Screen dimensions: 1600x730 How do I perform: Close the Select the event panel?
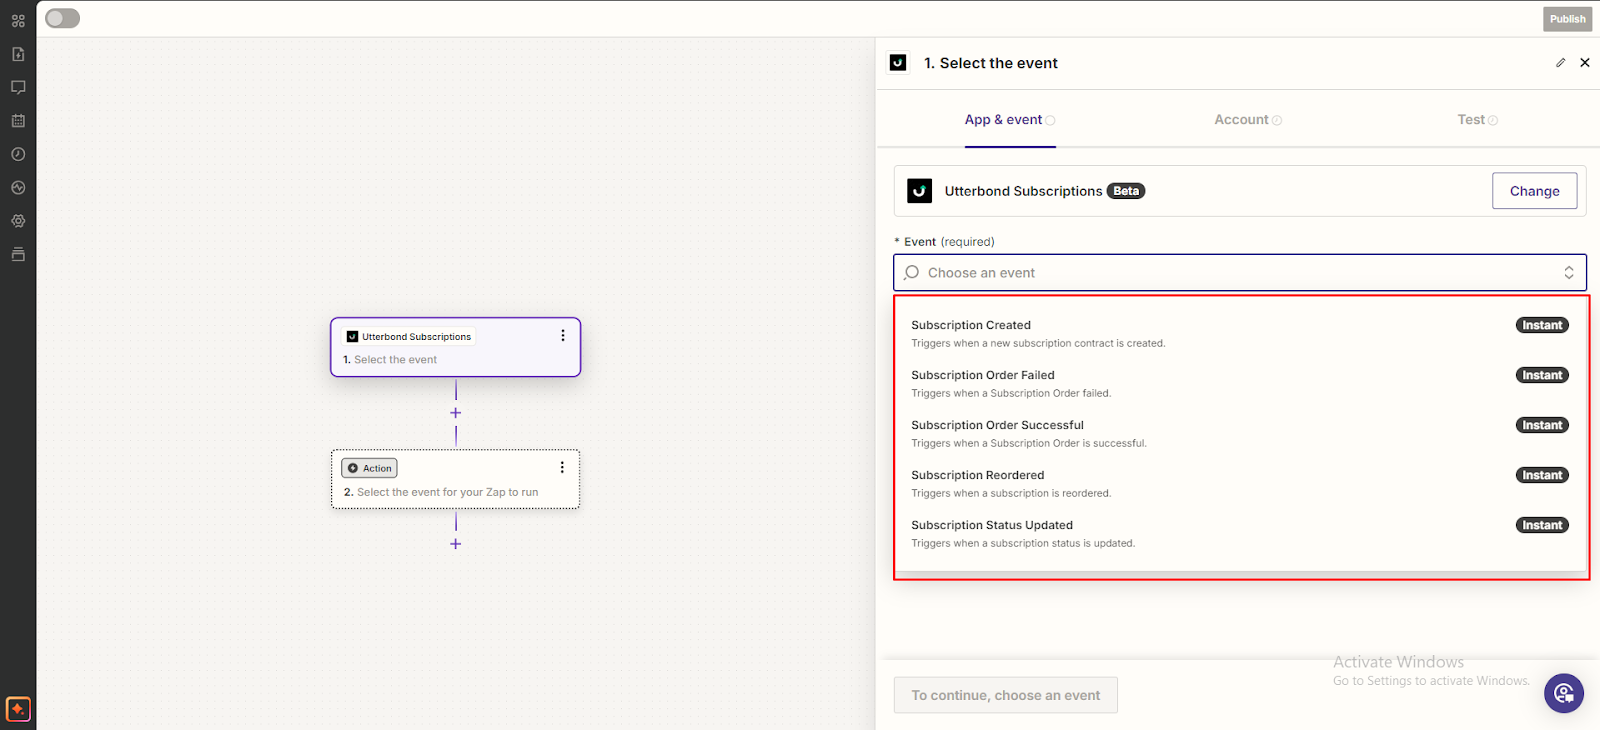pos(1585,63)
